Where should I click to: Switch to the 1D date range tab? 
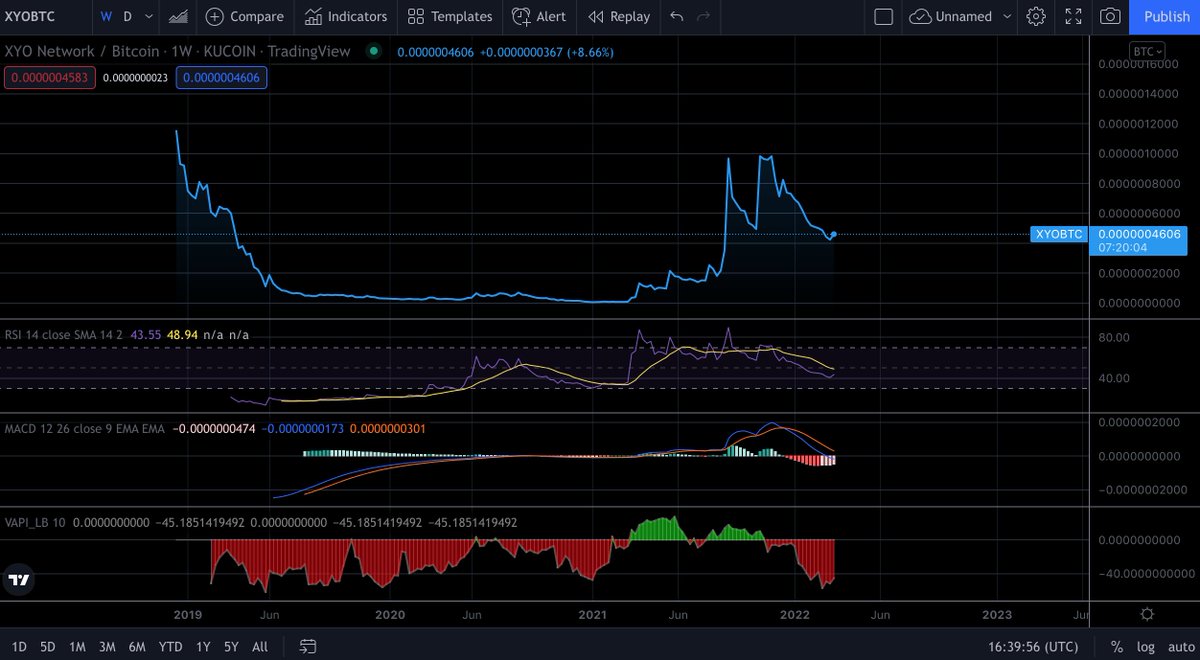tap(17, 646)
